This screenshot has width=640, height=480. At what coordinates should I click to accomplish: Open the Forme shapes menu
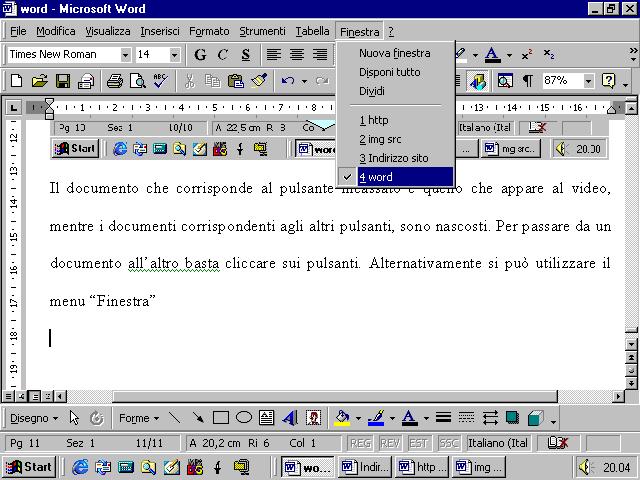click(x=139, y=418)
